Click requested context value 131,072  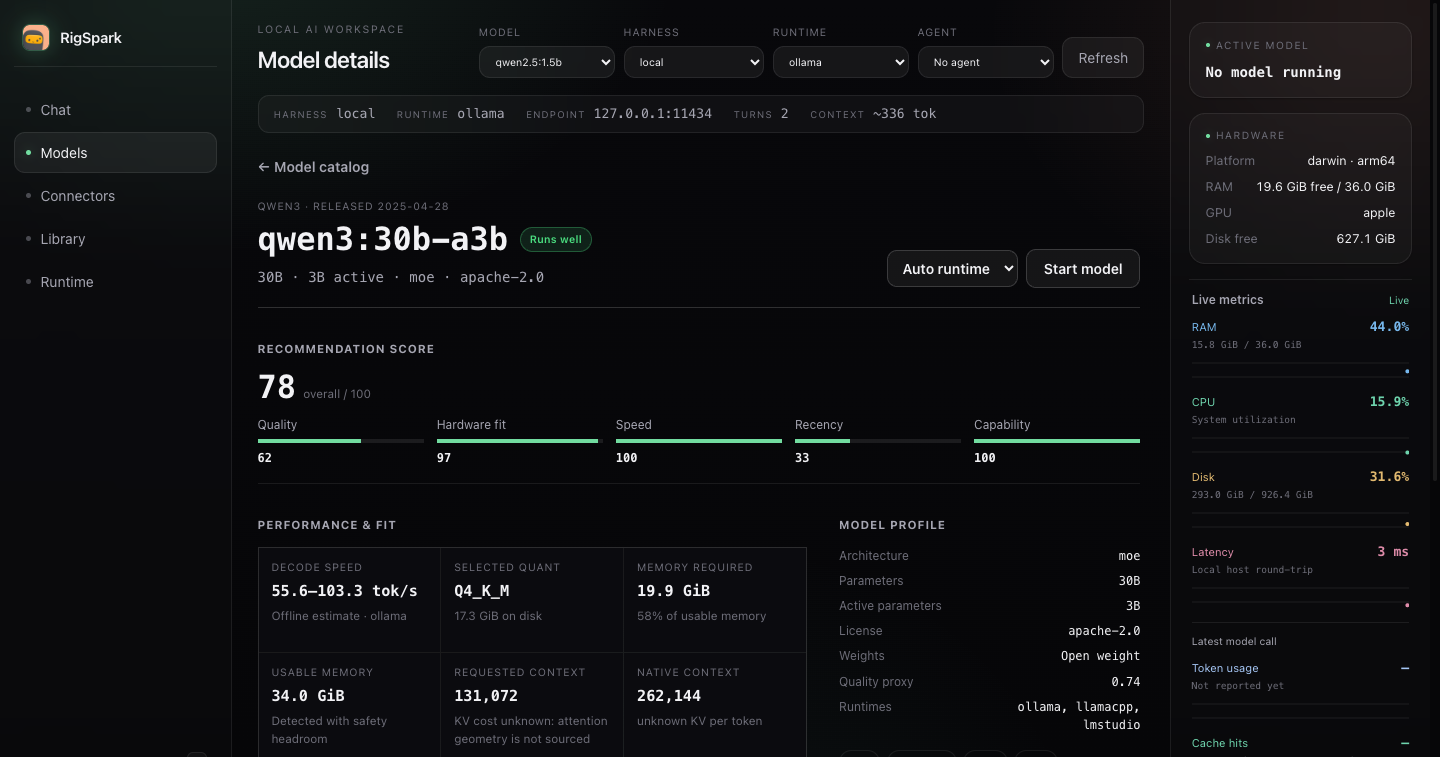coord(486,696)
